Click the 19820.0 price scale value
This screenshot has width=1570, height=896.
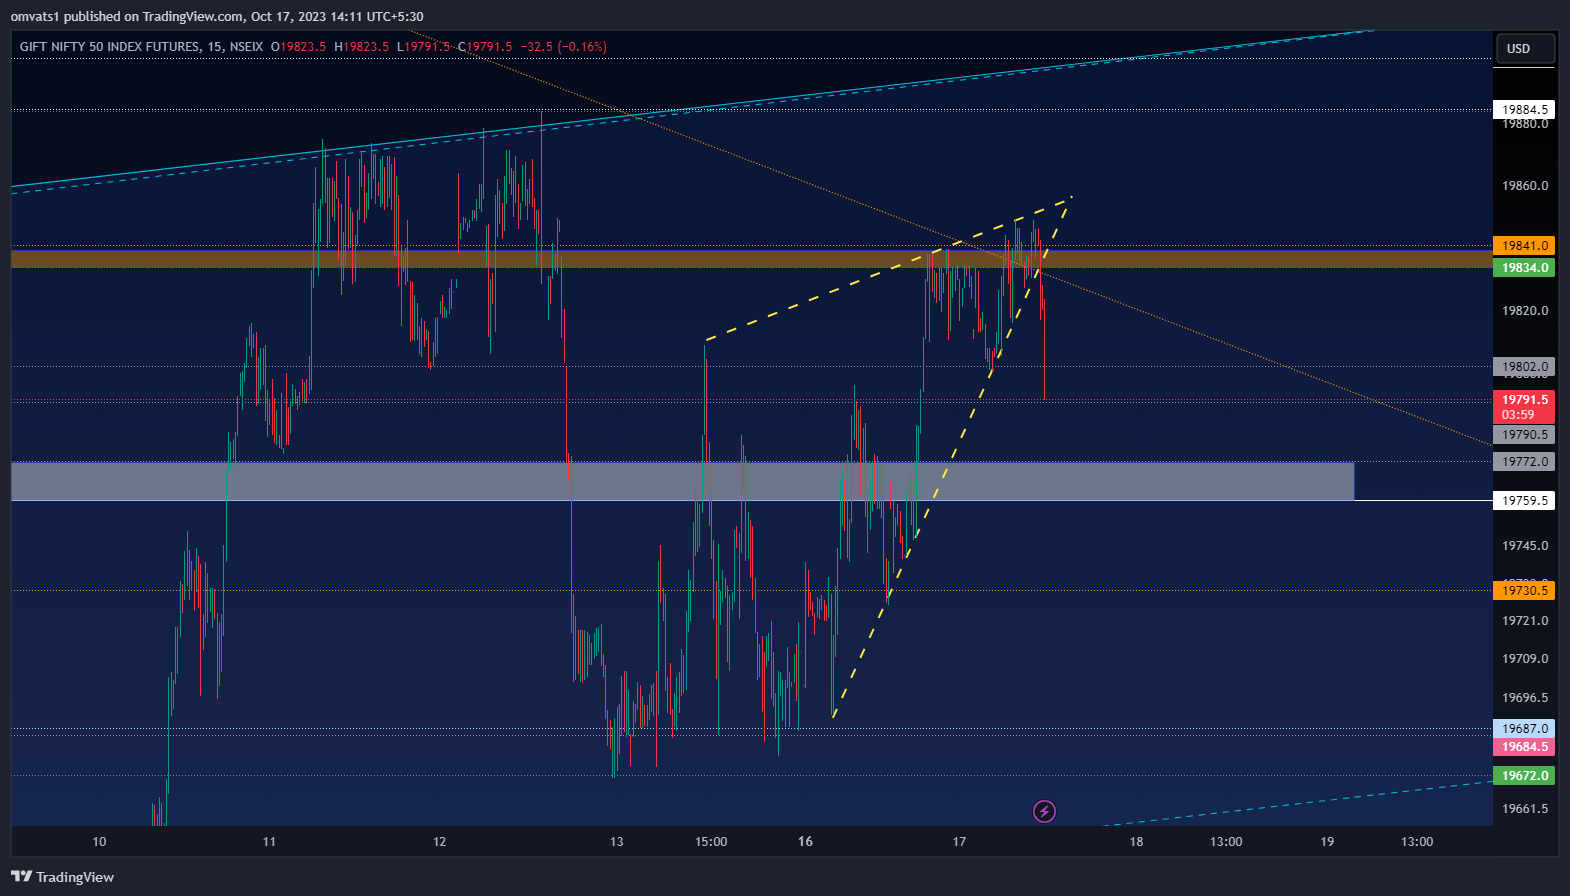pyautogui.click(x=1525, y=311)
